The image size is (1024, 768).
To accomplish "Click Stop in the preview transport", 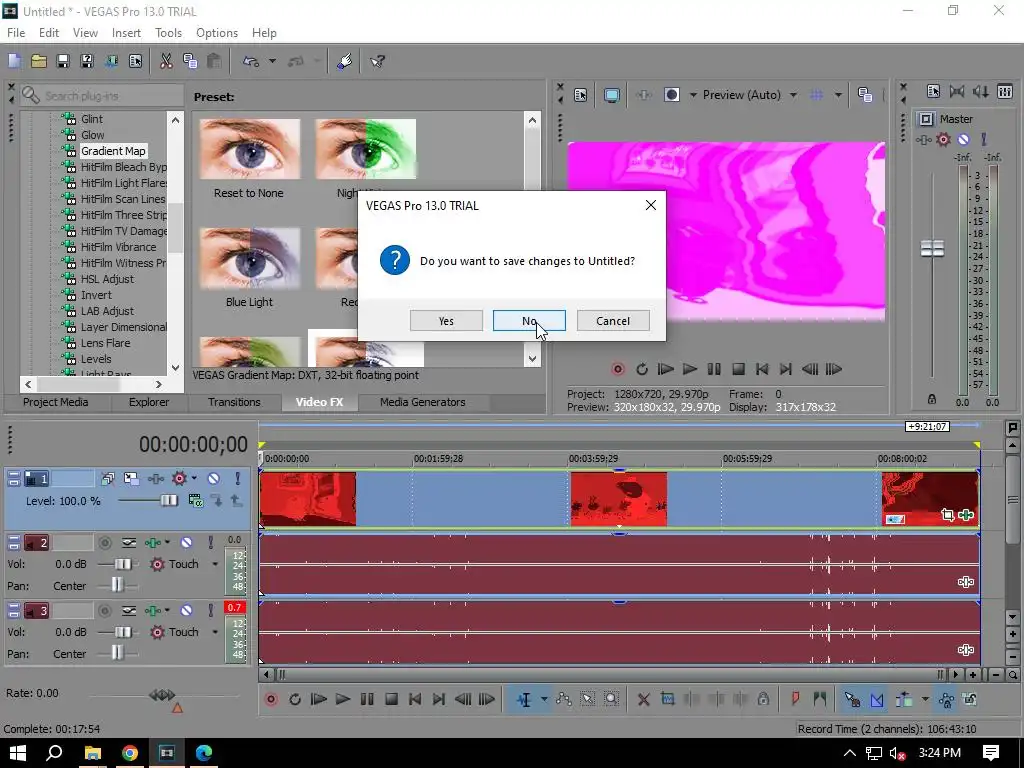I will 738,369.
